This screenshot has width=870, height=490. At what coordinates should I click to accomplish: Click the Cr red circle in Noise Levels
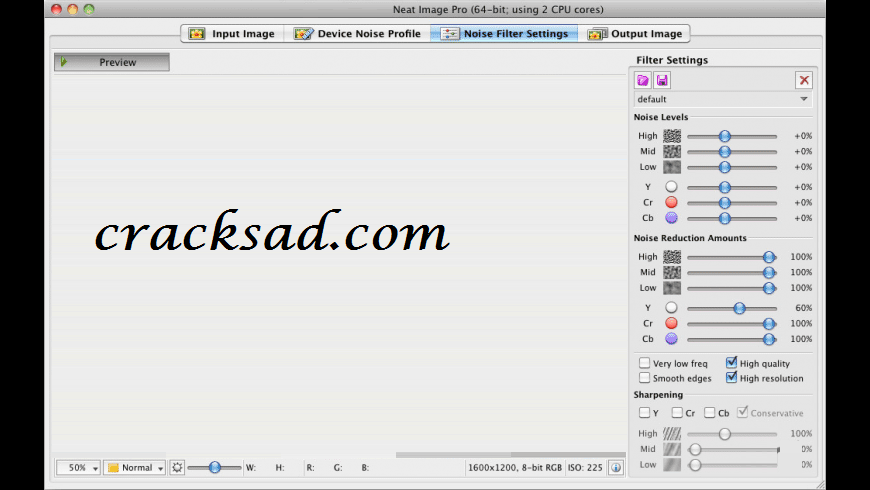pos(671,202)
